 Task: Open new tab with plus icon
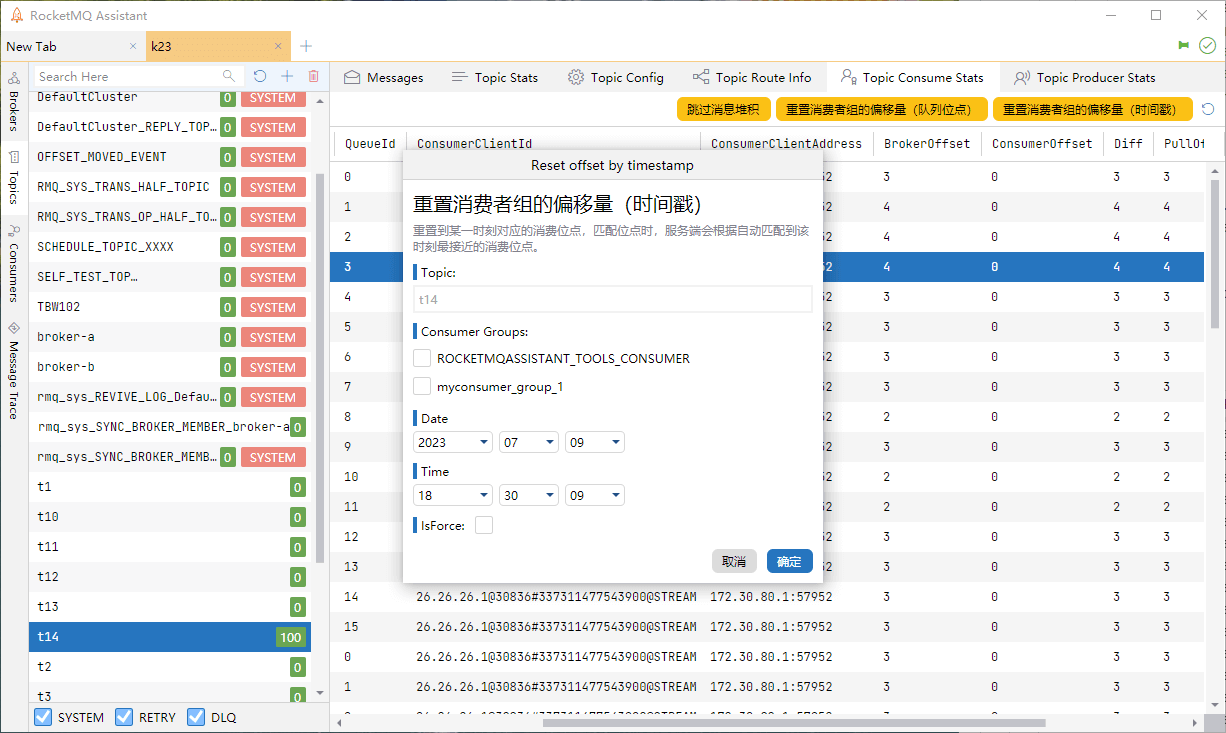[306, 46]
